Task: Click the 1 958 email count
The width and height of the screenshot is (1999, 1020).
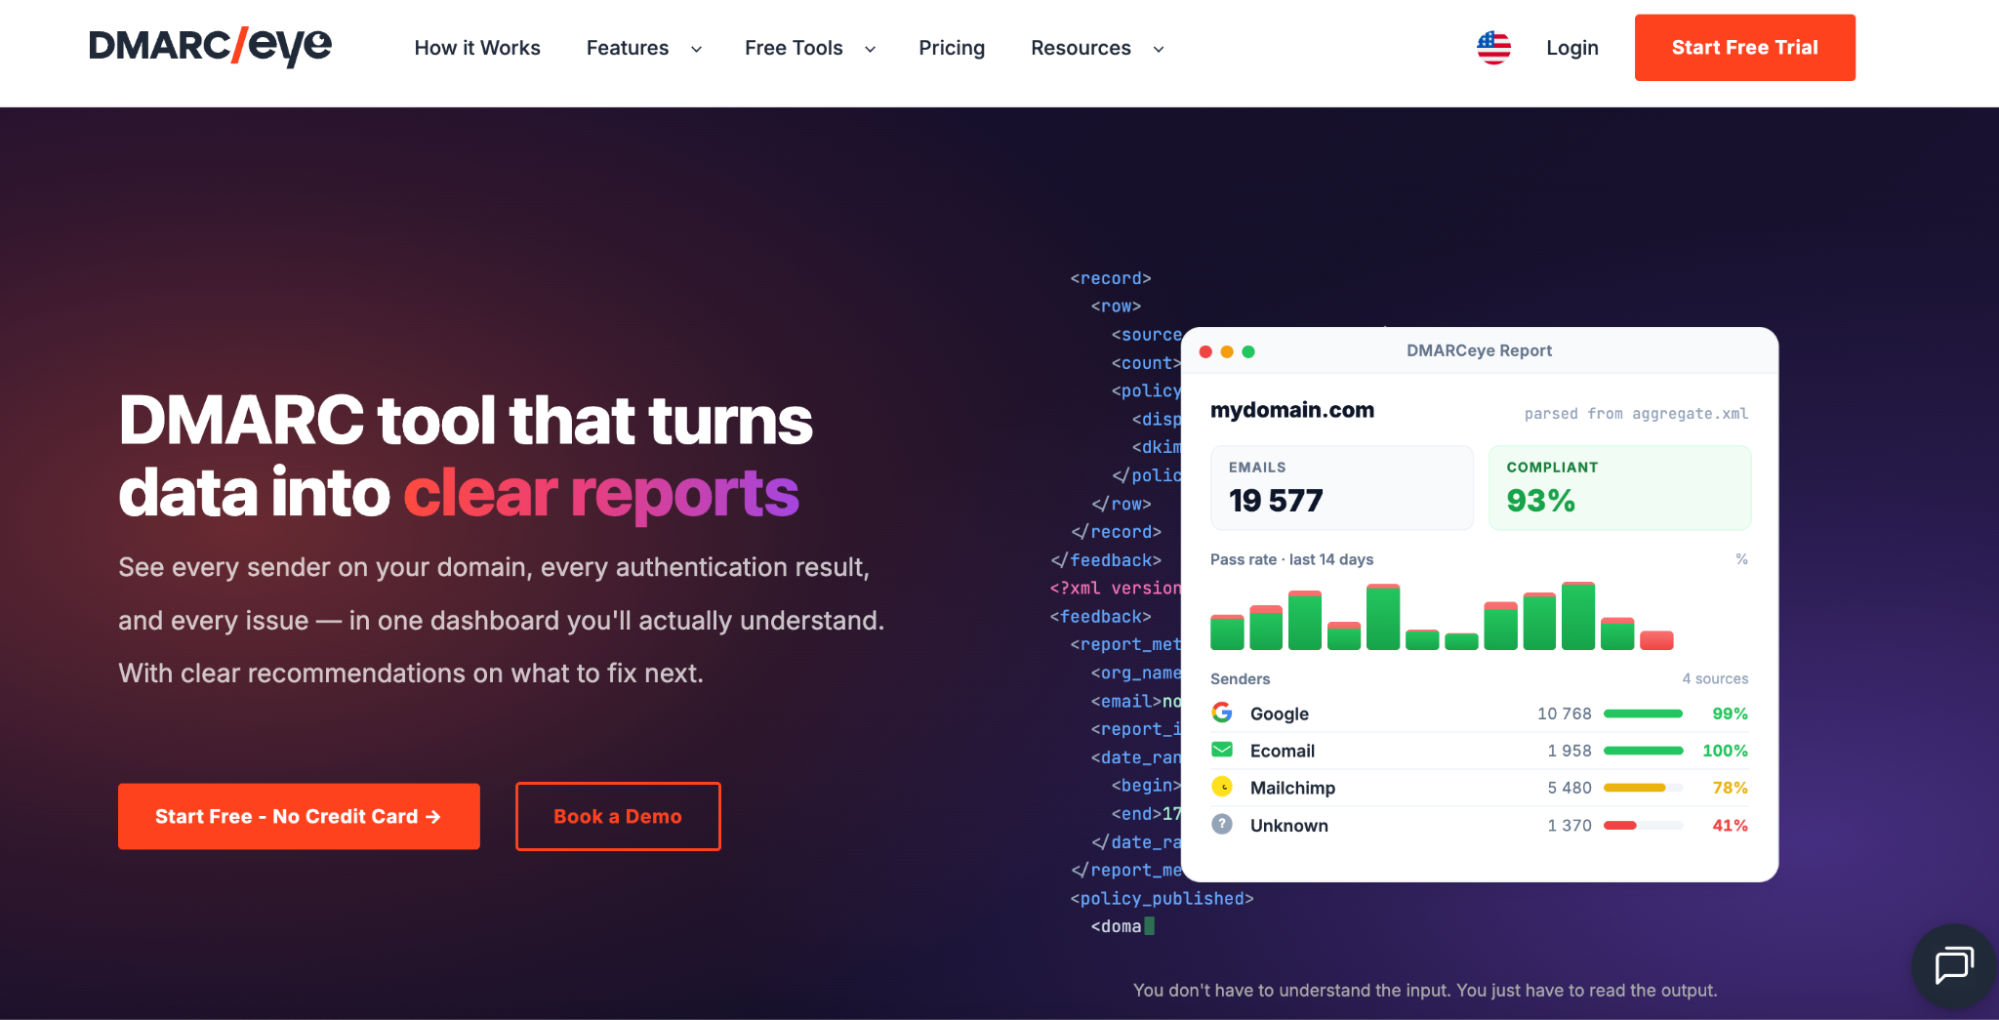Action: [1569, 750]
